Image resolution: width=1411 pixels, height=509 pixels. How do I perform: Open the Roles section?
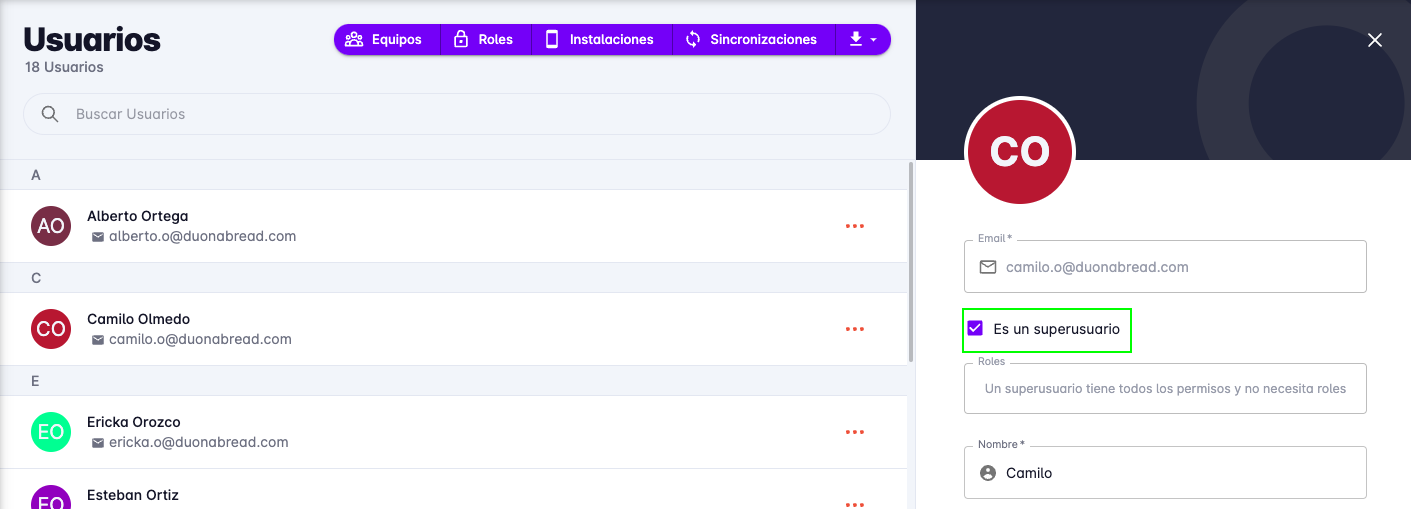484,40
